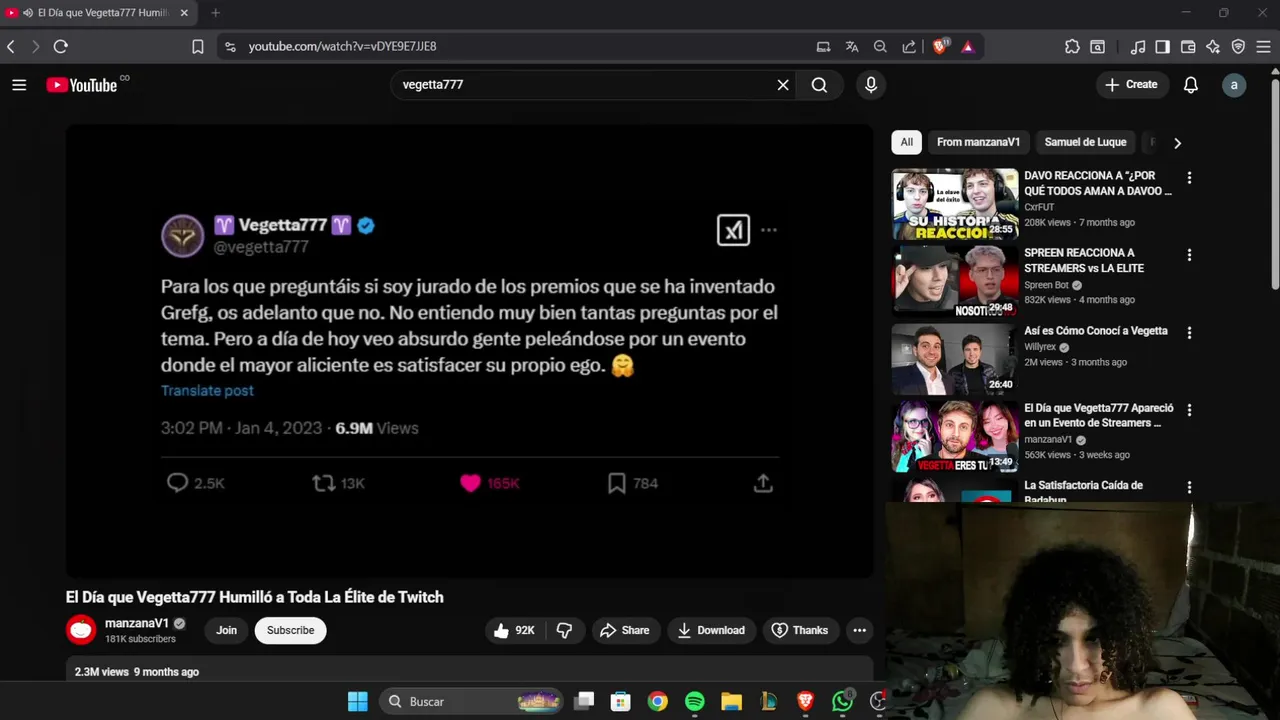The width and height of the screenshot is (1280, 720).
Task: Download the video
Action: 711,630
